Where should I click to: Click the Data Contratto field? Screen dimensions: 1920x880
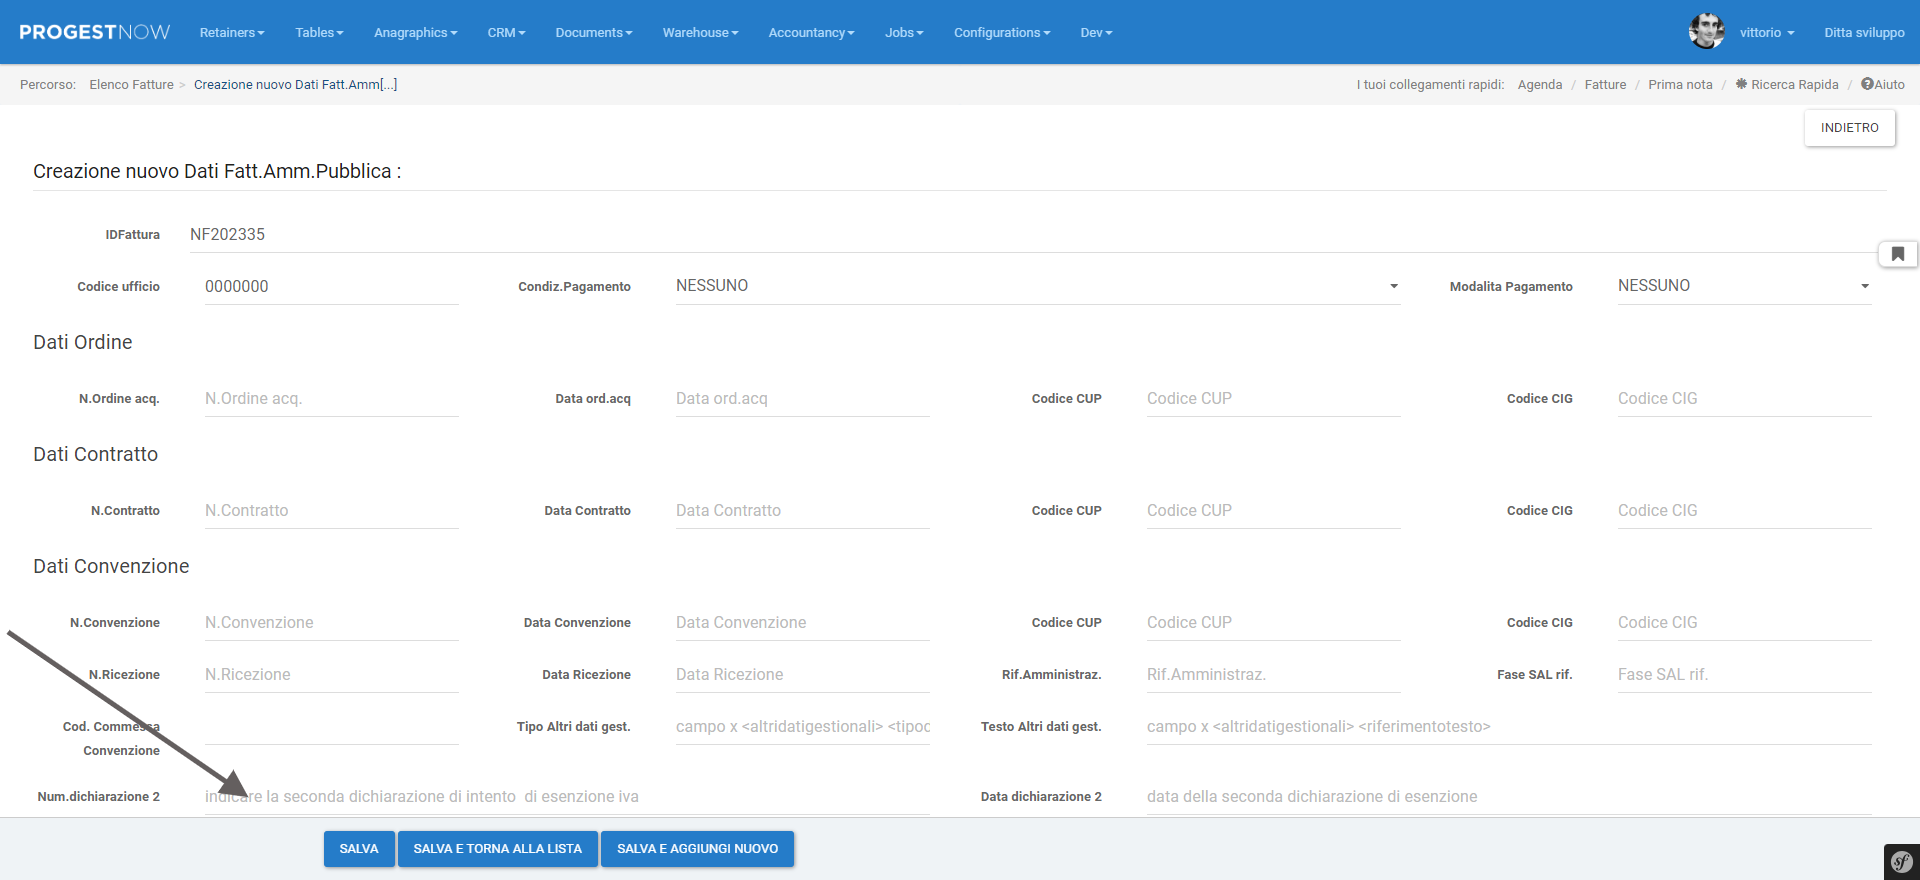802,511
